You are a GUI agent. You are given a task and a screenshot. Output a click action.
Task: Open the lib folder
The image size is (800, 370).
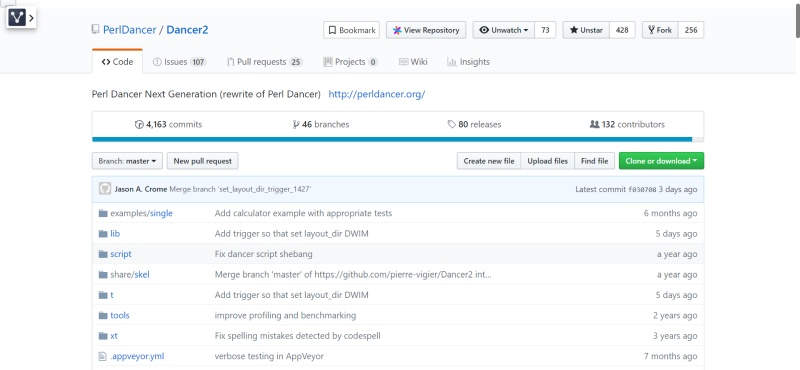point(115,234)
